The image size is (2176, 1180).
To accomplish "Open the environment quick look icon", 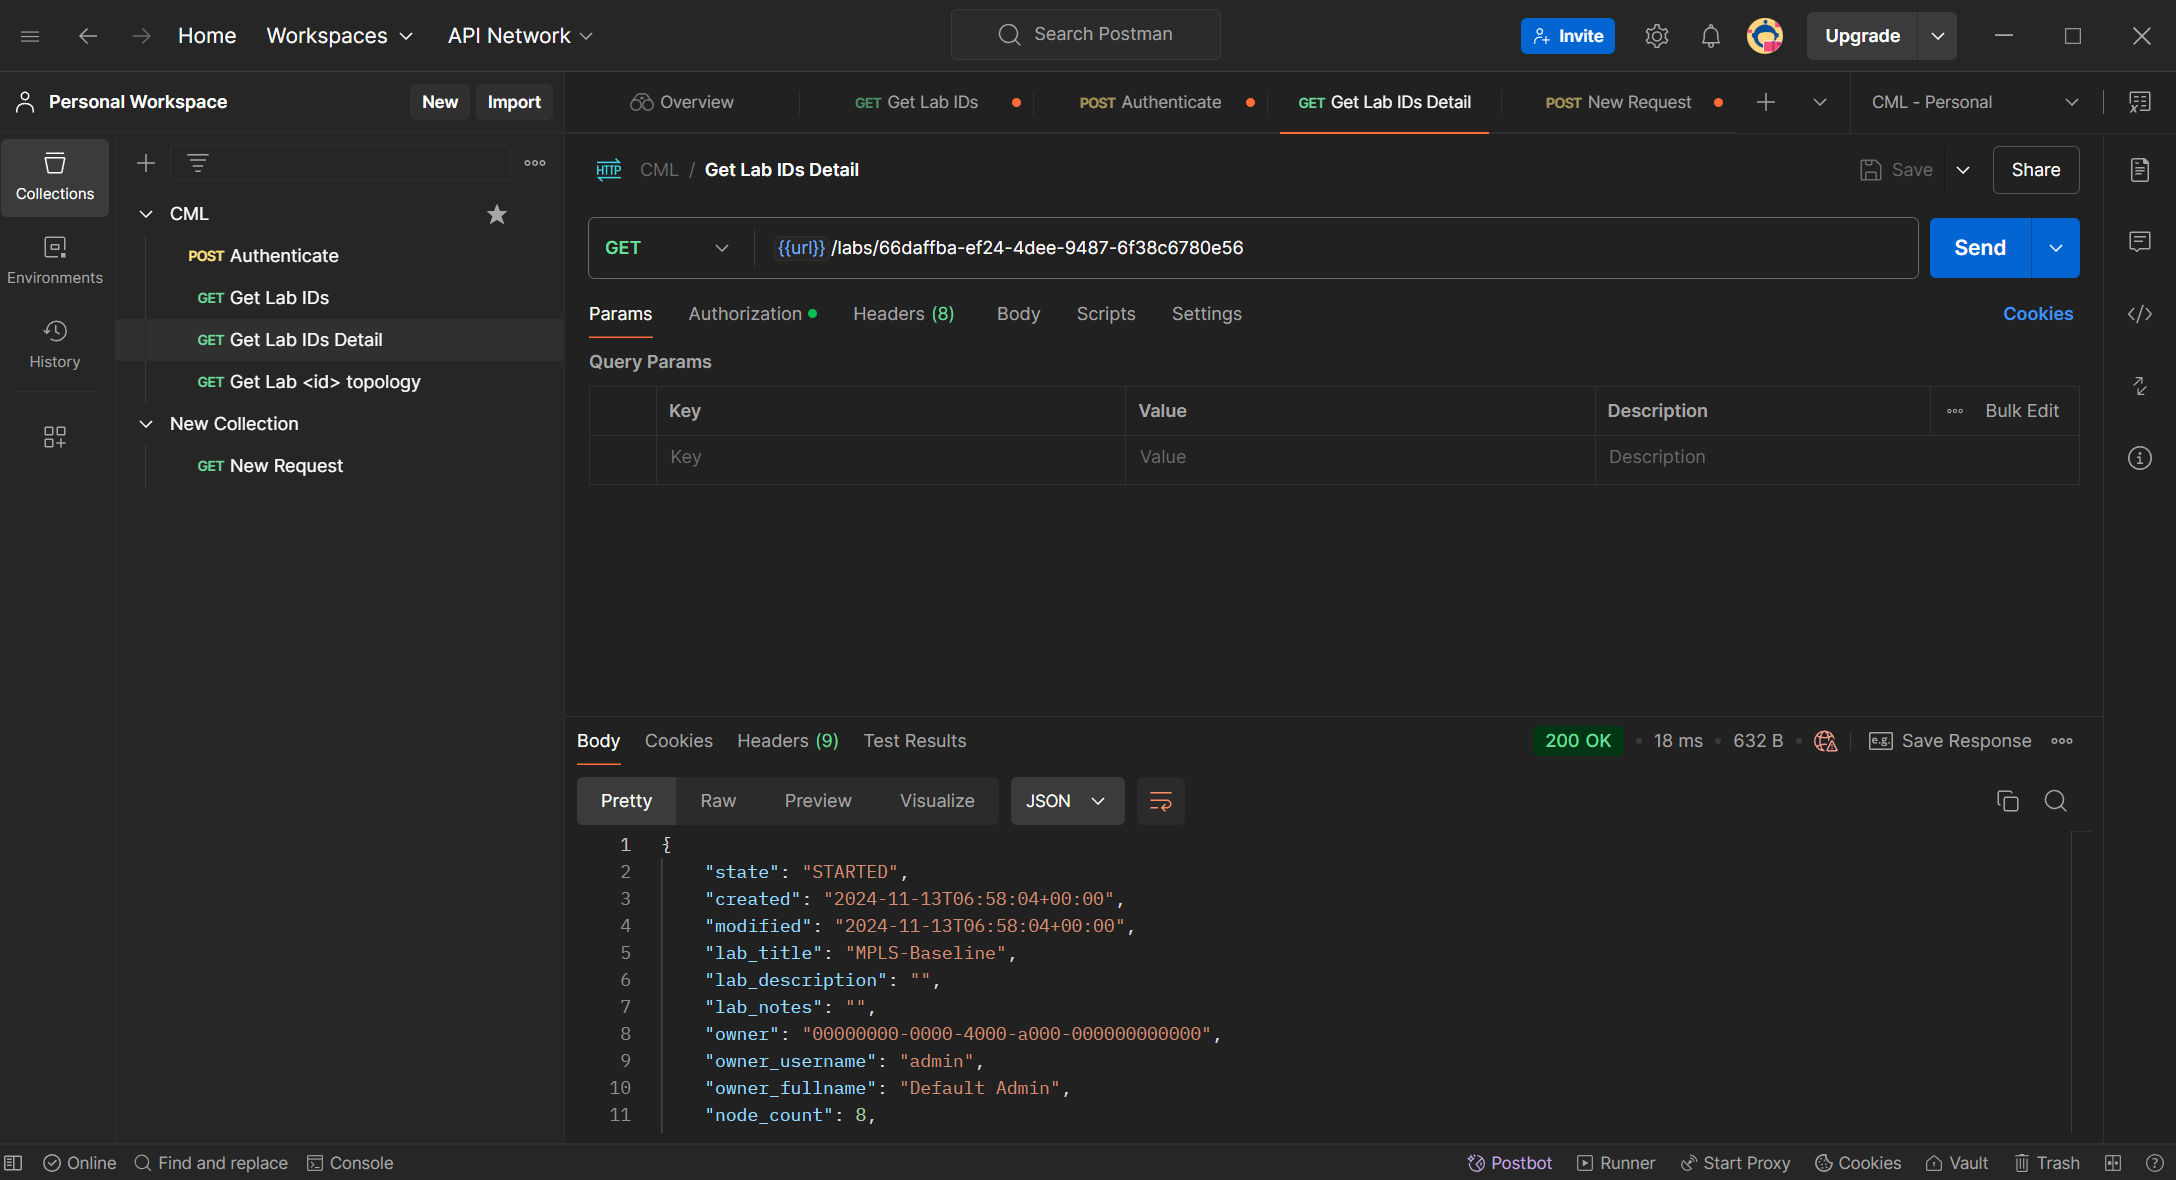I will (x=2140, y=102).
